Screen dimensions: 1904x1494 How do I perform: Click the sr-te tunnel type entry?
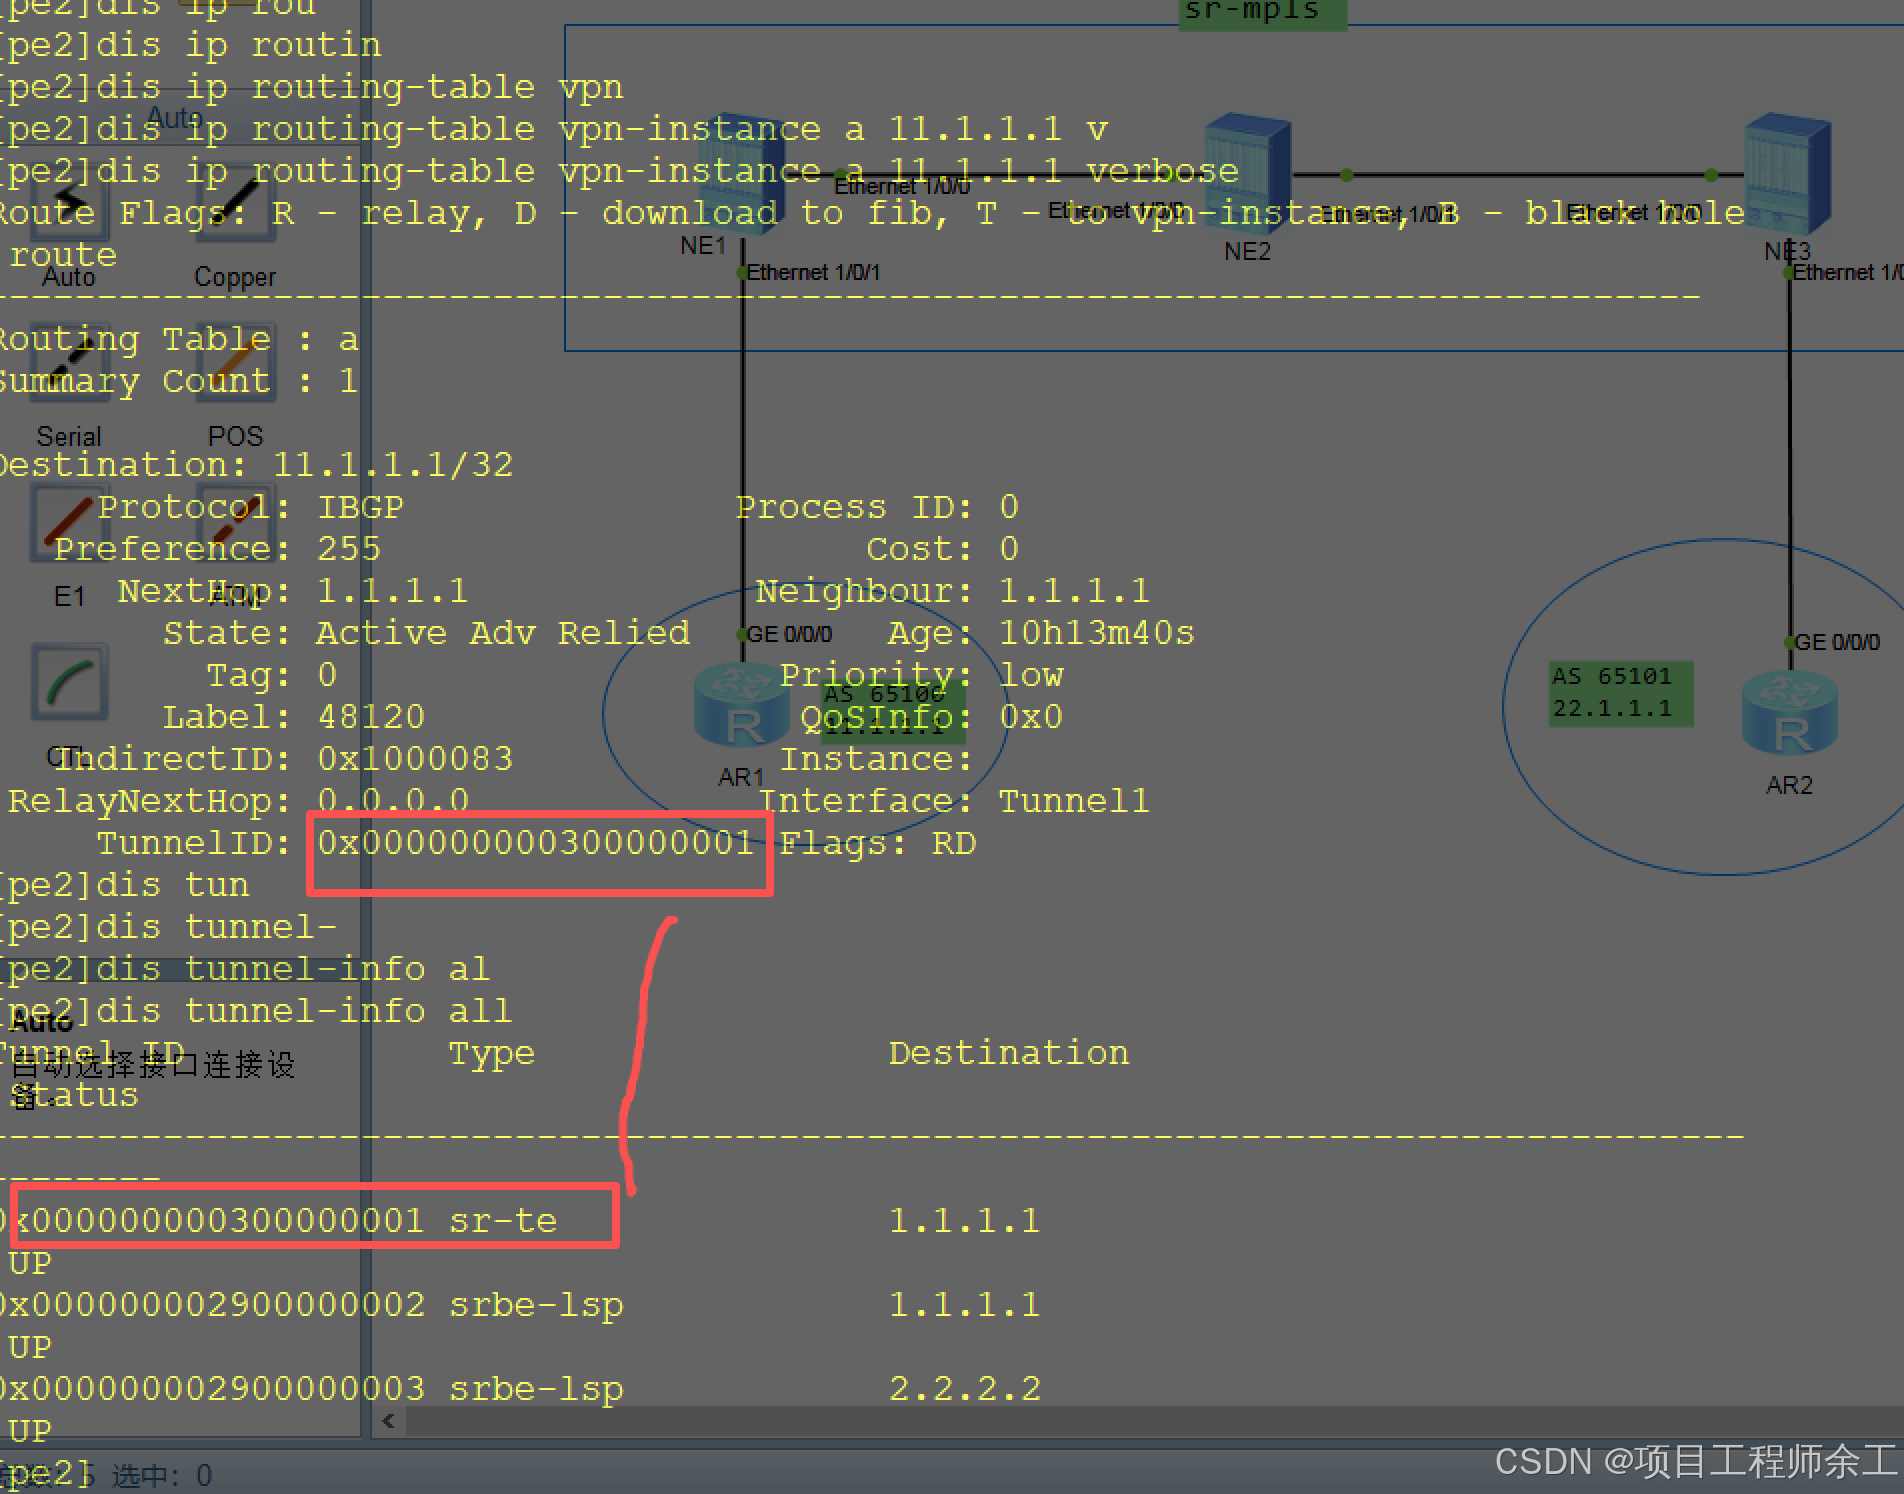pyautogui.click(x=503, y=1221)
